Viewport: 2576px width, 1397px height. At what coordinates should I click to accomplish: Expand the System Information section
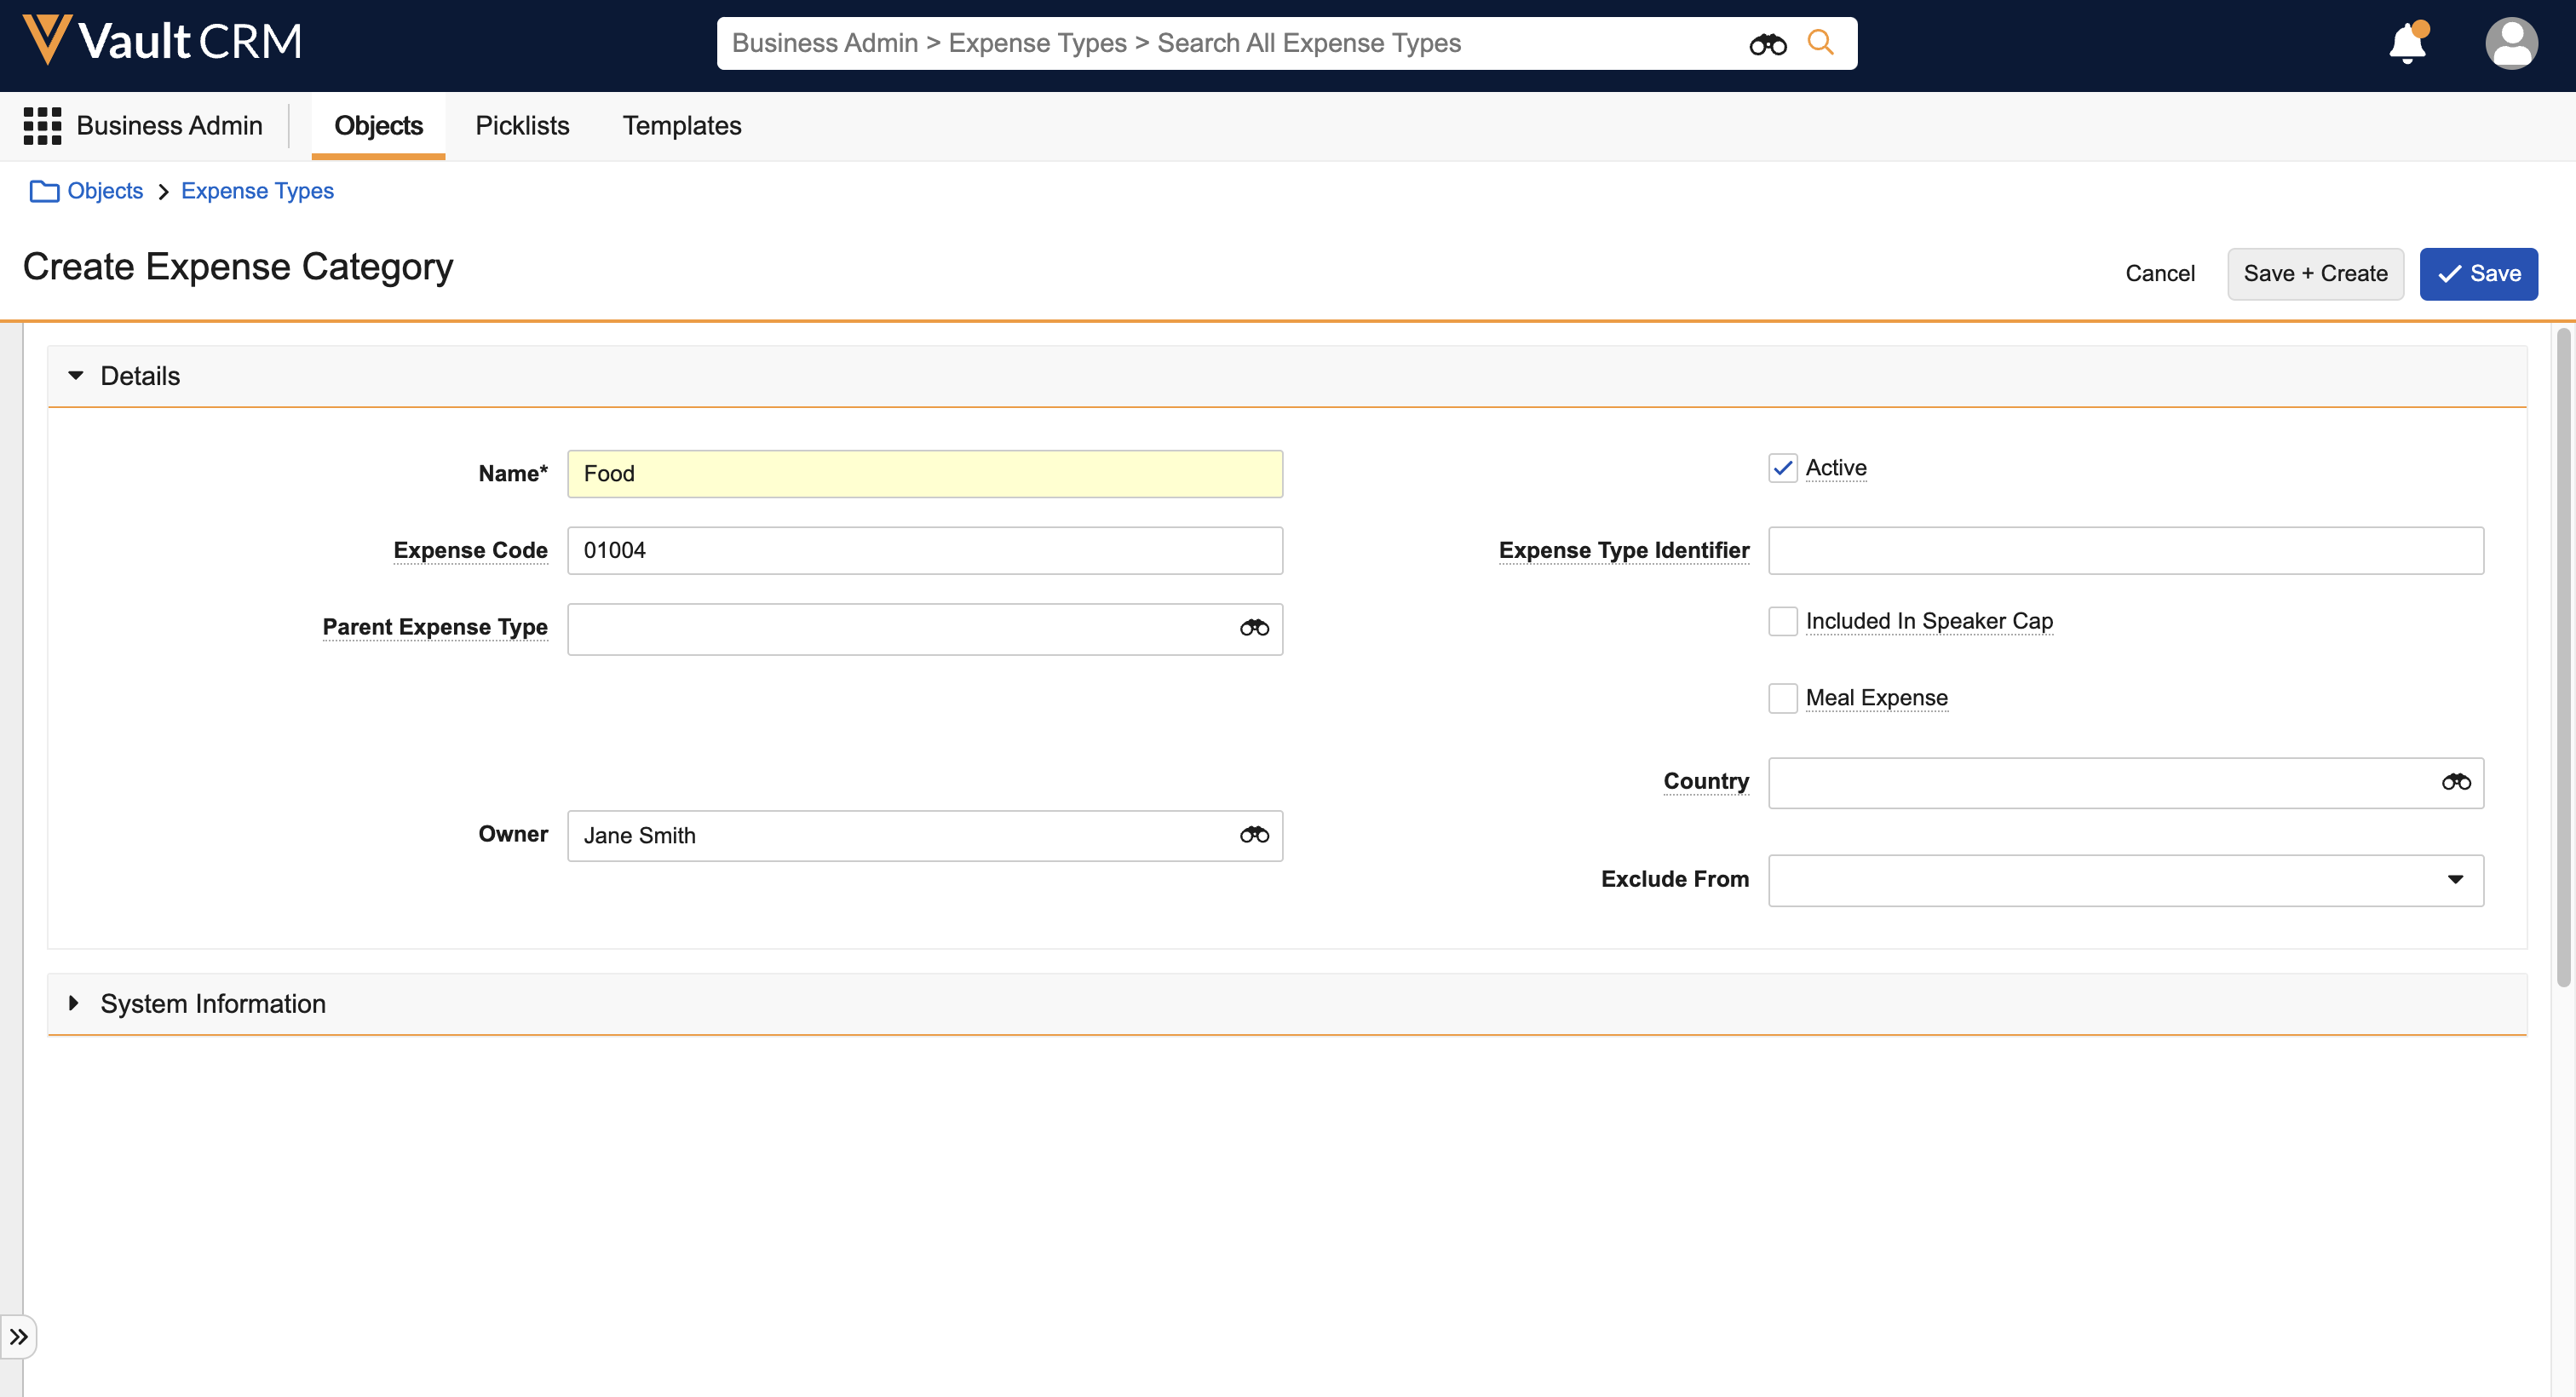74,1003
